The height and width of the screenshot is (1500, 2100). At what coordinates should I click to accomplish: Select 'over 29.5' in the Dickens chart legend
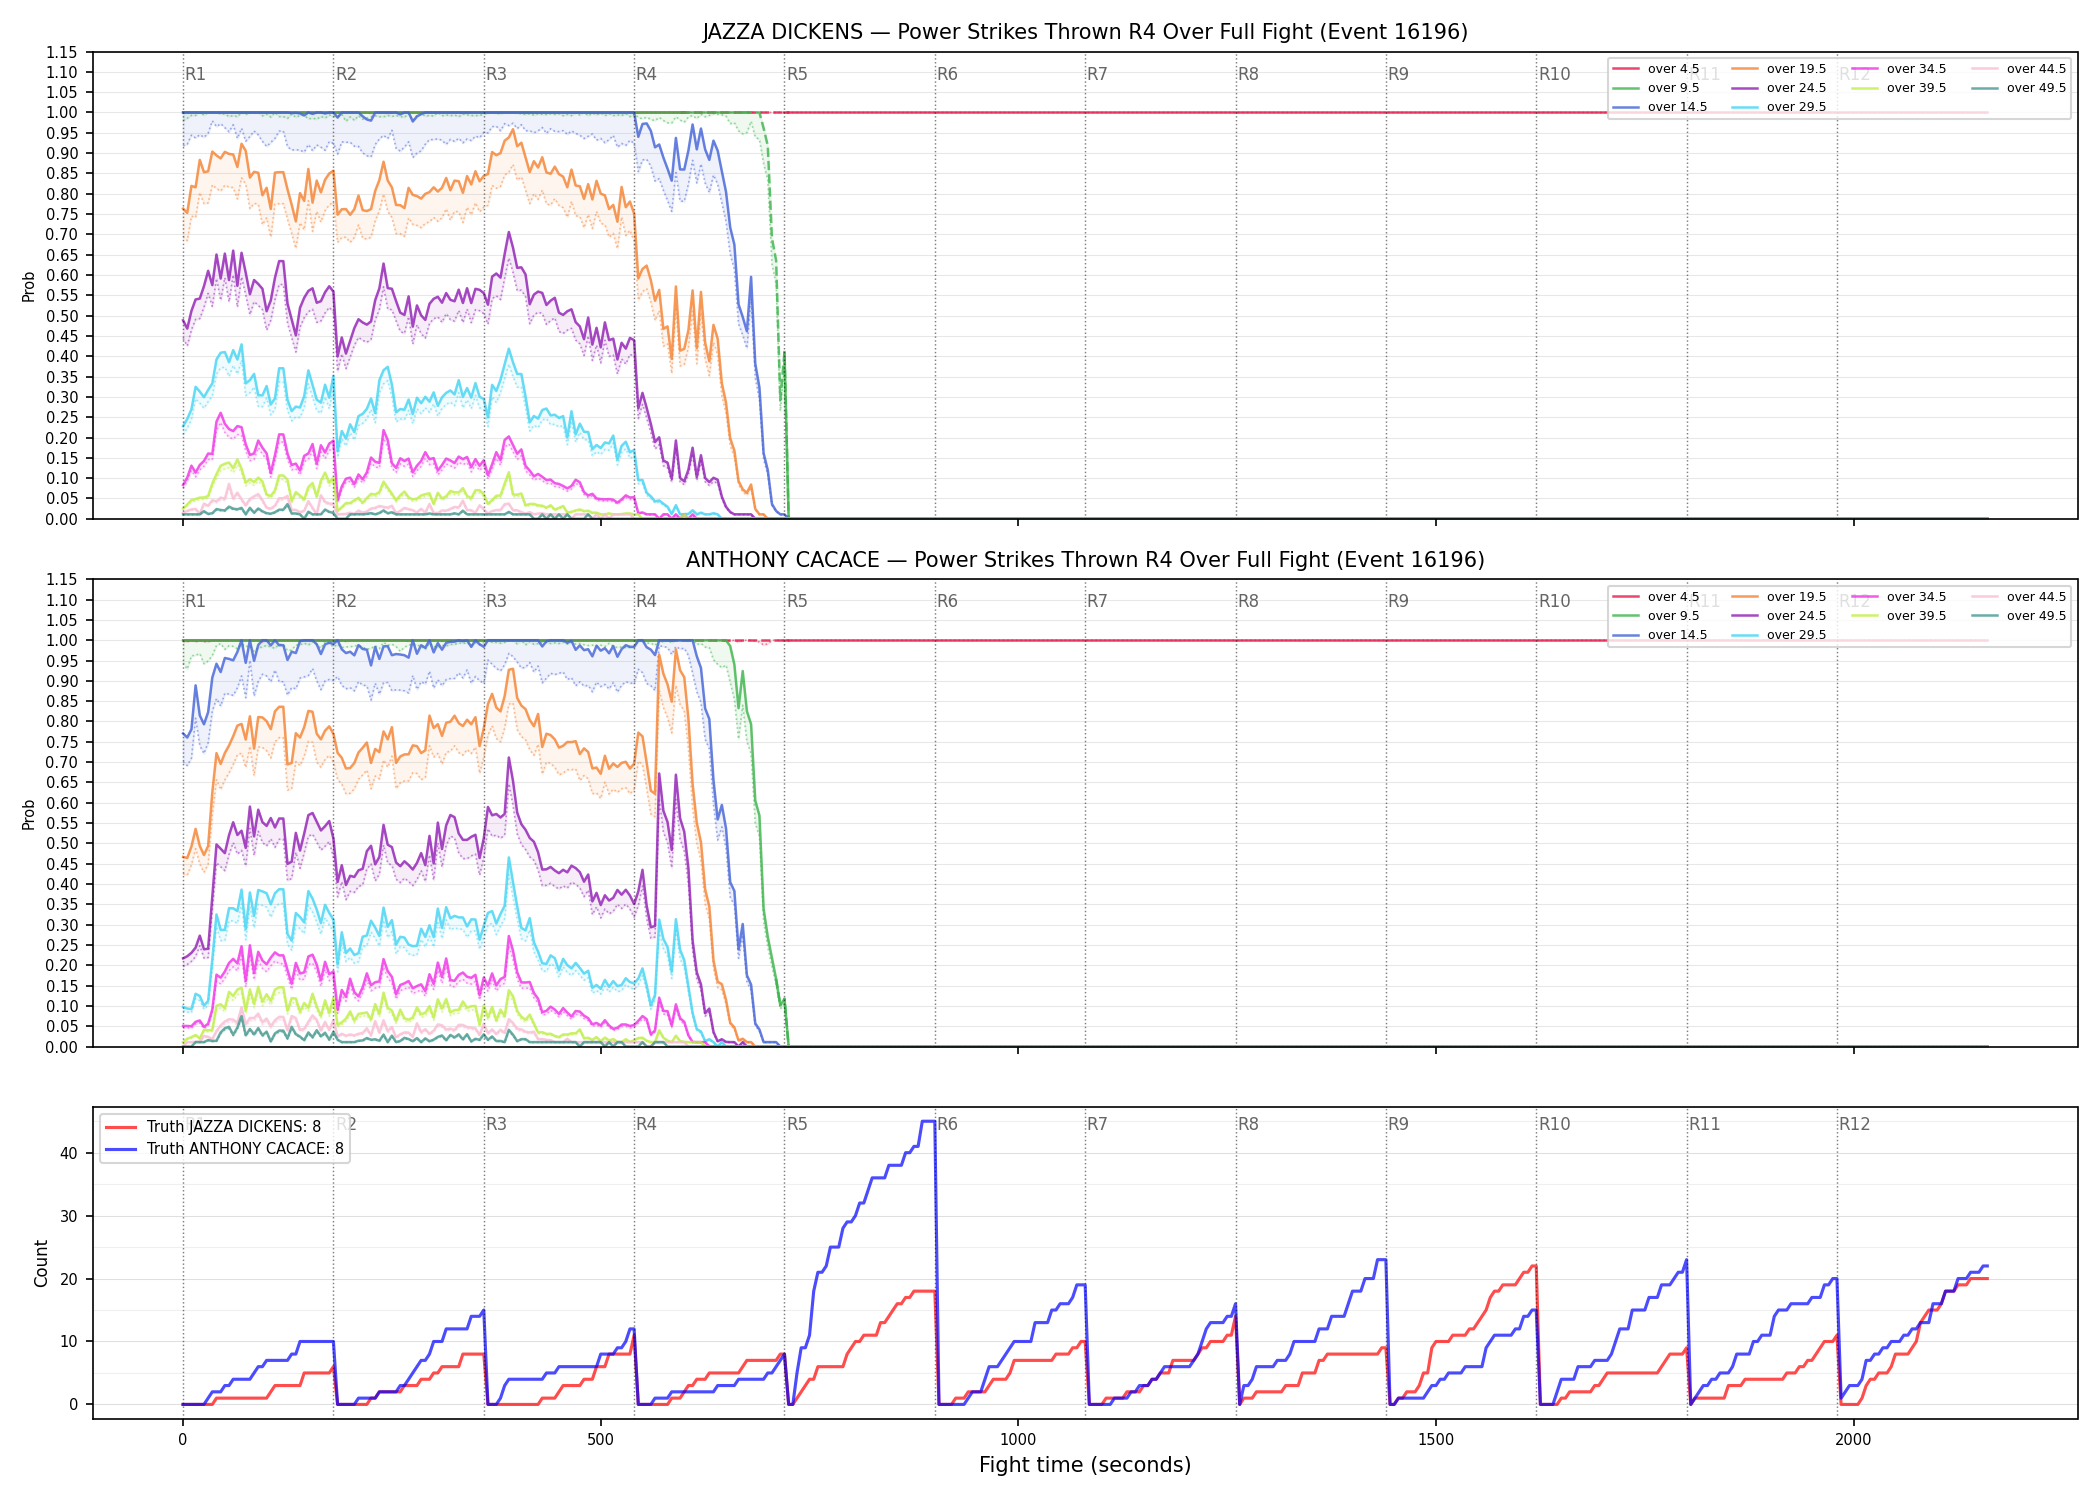1779,107
